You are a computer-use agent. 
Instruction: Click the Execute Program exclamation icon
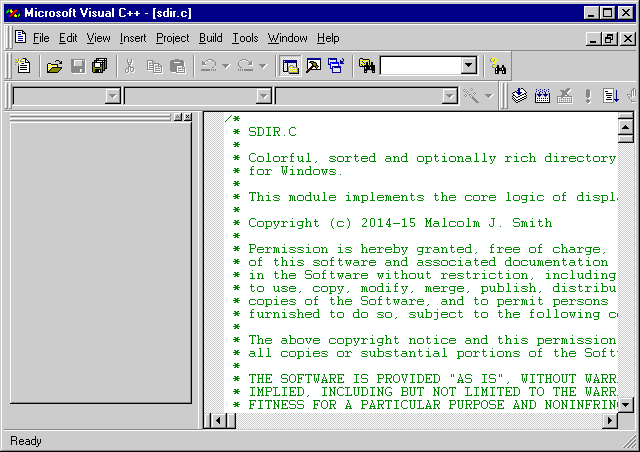[x=588, y=96]
